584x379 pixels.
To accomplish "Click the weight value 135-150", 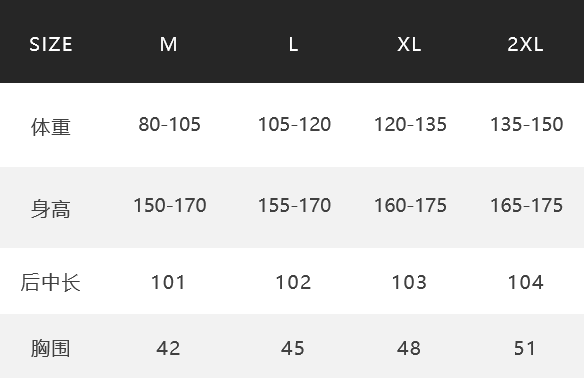I will [526, 124].
